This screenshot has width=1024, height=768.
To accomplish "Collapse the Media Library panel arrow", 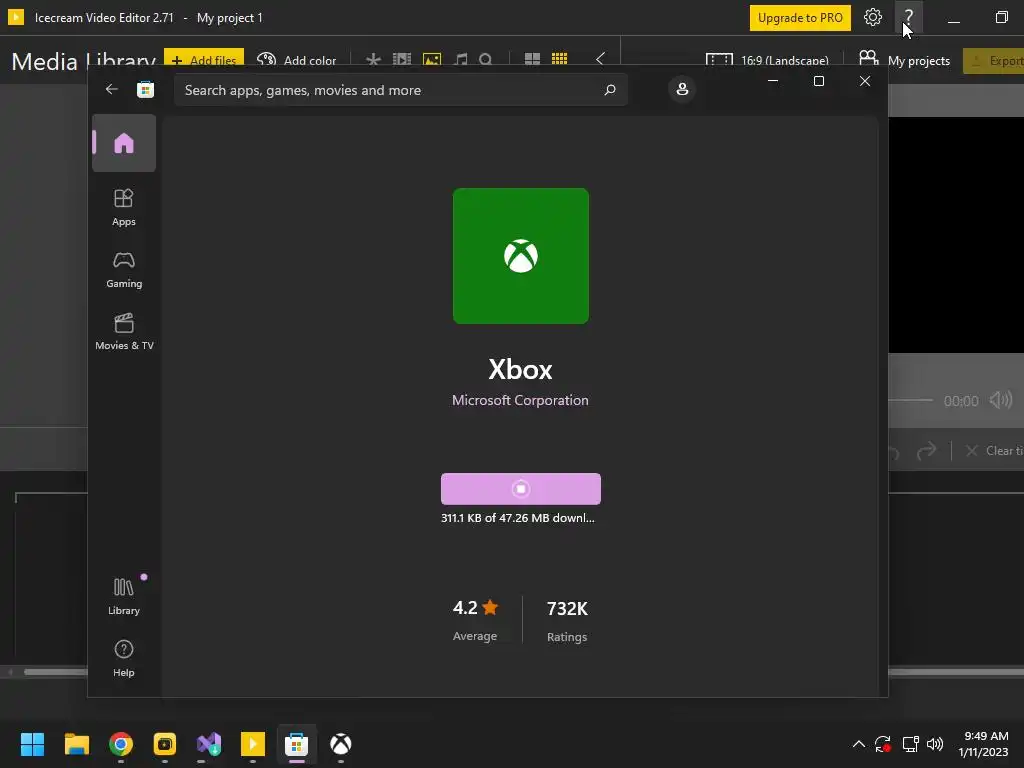I will 600,59.
